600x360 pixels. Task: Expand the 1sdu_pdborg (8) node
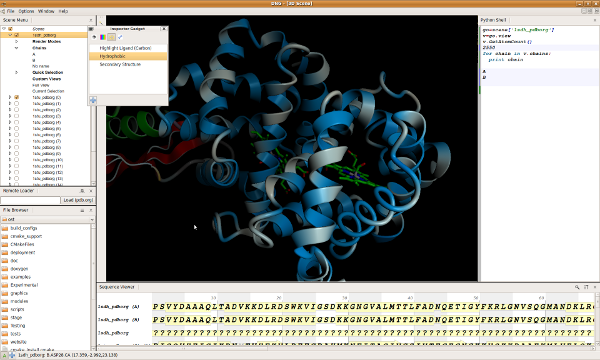tap(10, 147)
